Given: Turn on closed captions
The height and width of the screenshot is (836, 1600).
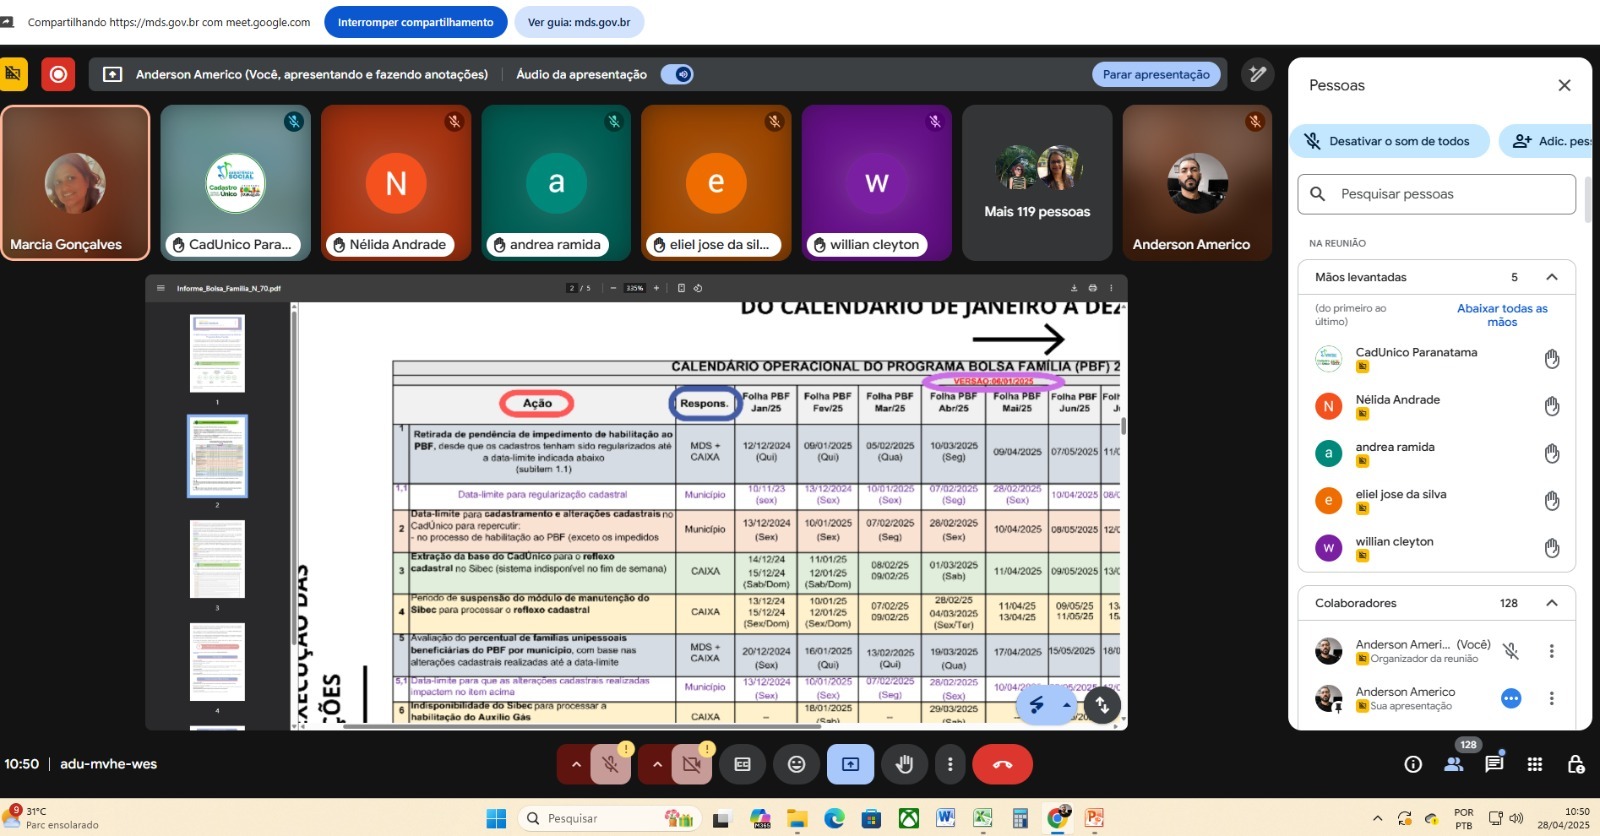Looking at the screenshot, I should click(x=742, y=764).
